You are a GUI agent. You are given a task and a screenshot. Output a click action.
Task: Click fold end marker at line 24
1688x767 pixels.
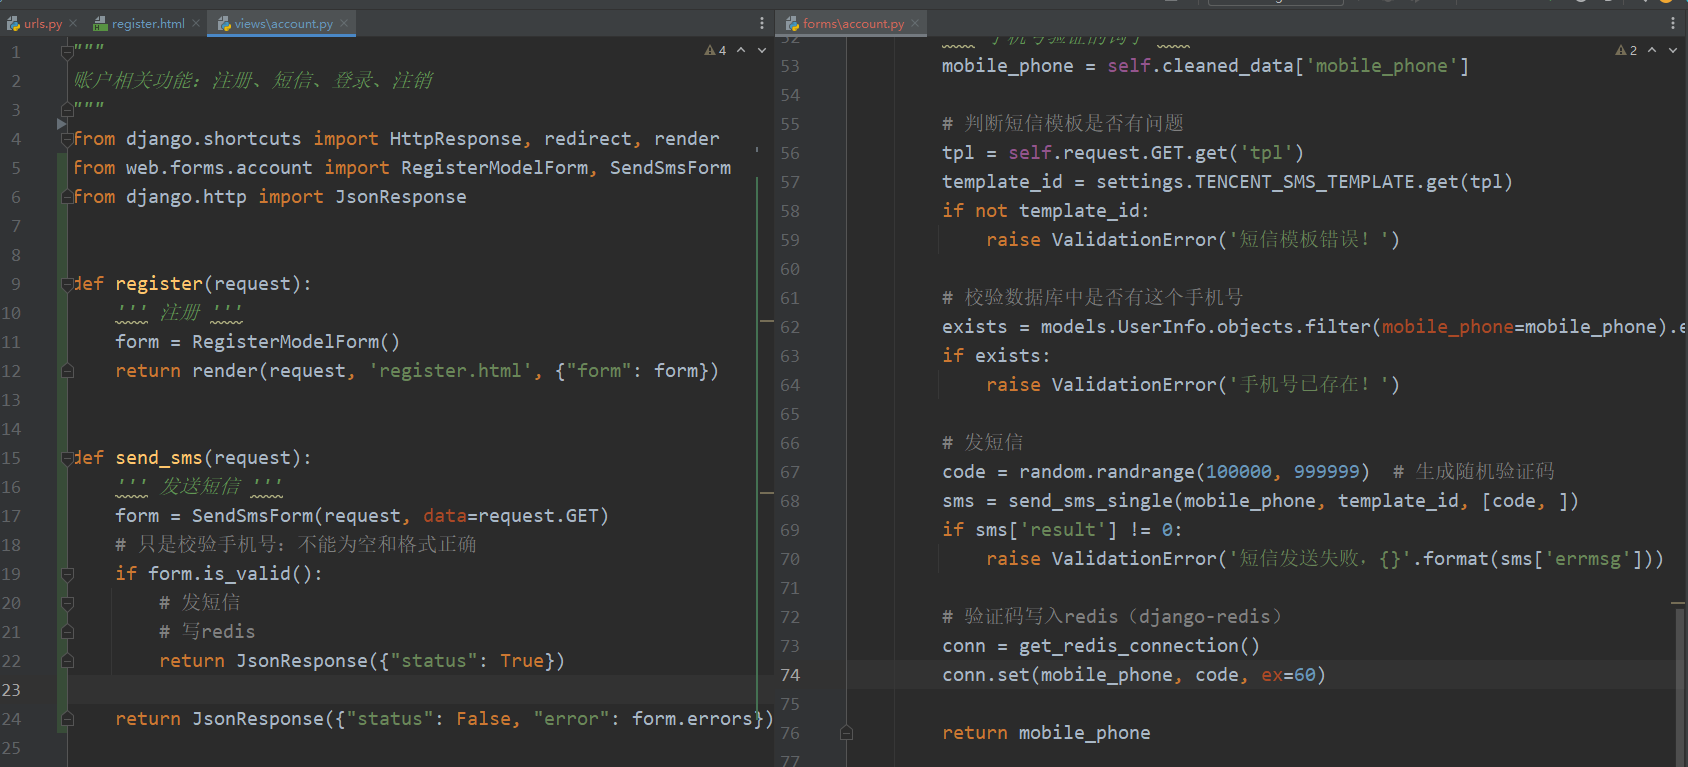point(67,719)
